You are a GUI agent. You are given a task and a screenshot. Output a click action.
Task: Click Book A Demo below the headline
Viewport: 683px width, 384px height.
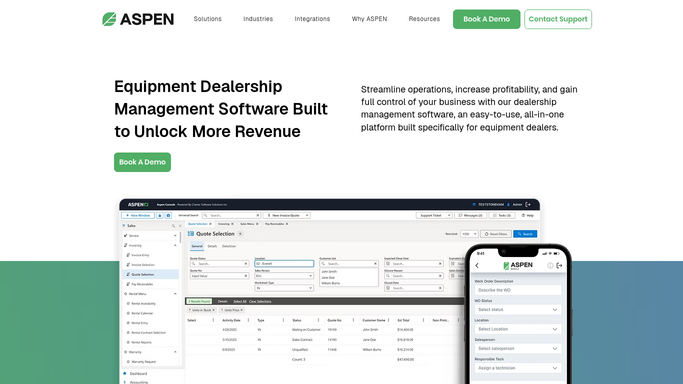[142, 162]
